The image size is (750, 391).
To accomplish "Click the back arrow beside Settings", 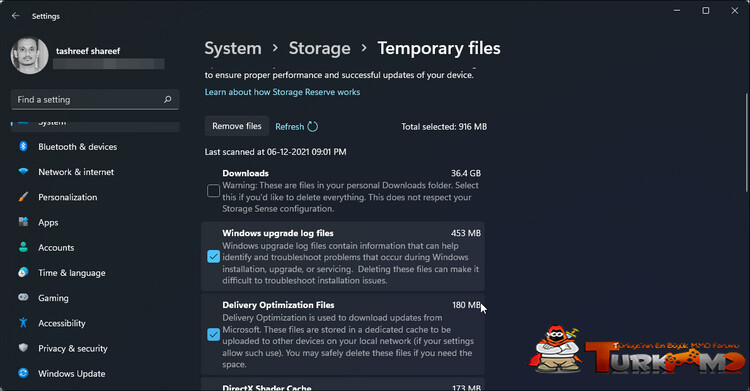I will [x=15, y=16].
